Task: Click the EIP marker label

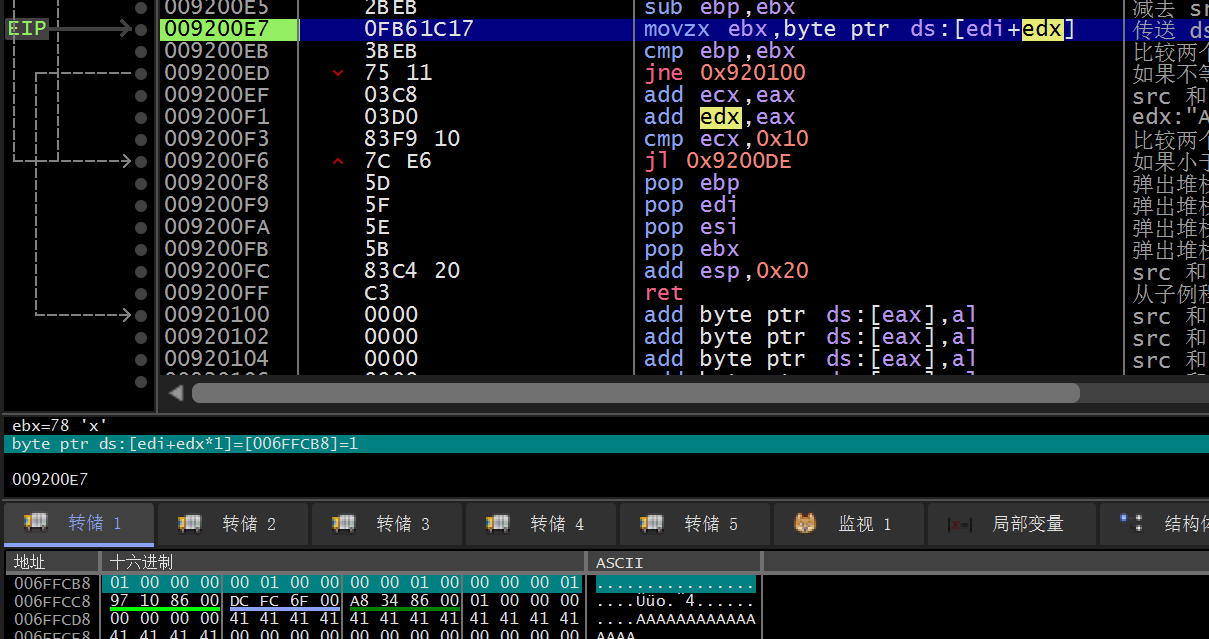Action: [x=27, y=29]
